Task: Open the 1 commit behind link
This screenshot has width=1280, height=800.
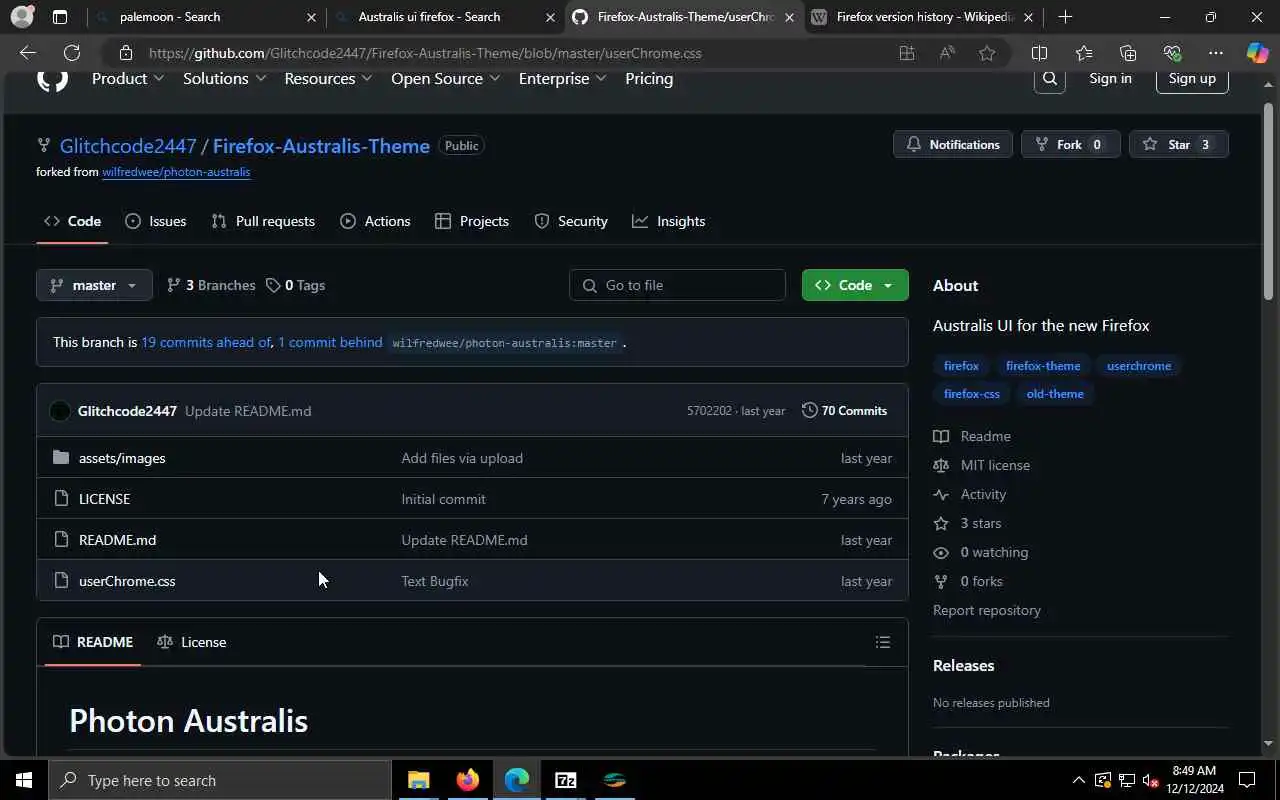Action: (330, 342)
